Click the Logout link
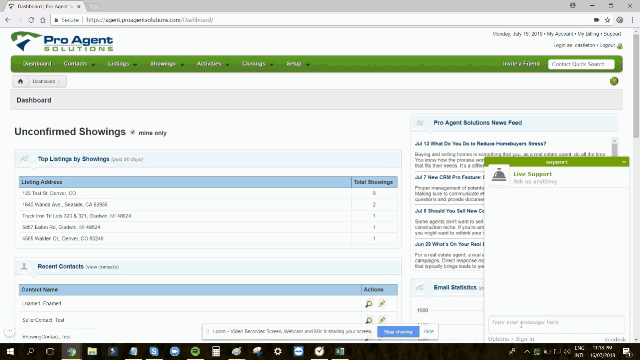This screenshot has height=360, width=640. (607, 45)
